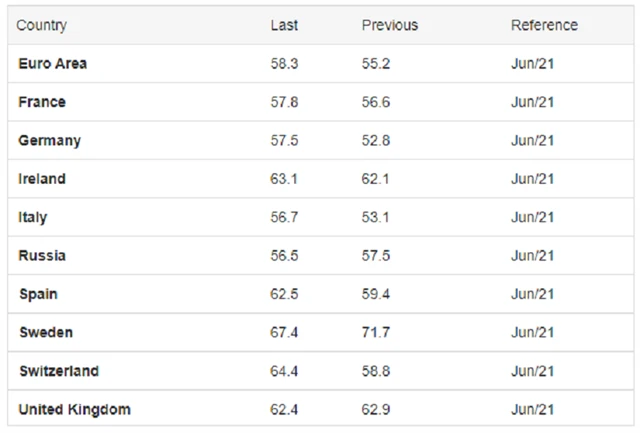Select Spain in the table
This screenshot has width=640, height=433.
38,294
